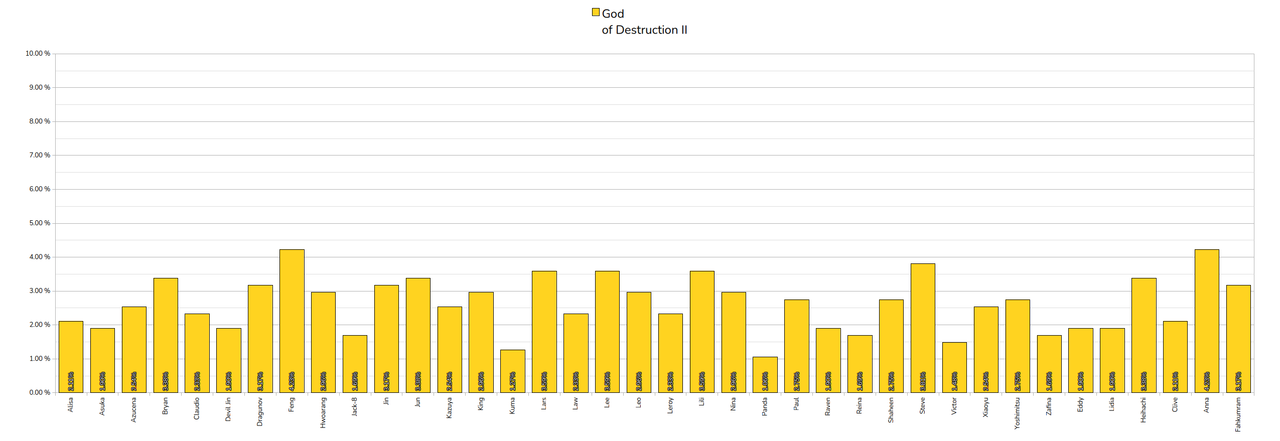Click the 5.00 % y-axis label
The image size is (1280, 441).
pos(39,224)
